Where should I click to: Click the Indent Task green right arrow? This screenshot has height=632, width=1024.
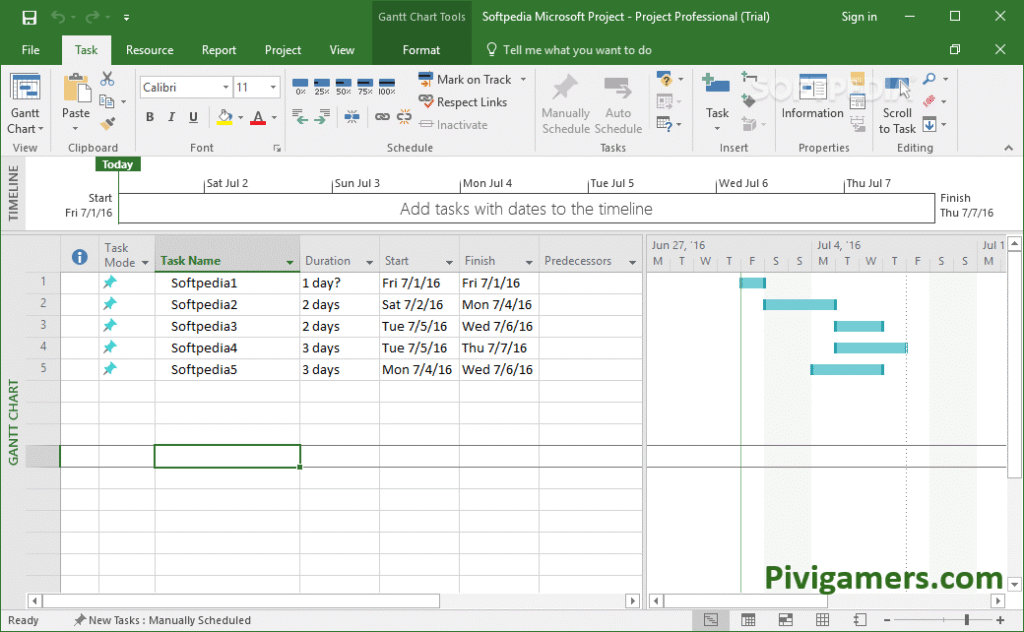(x=320, y=117)
